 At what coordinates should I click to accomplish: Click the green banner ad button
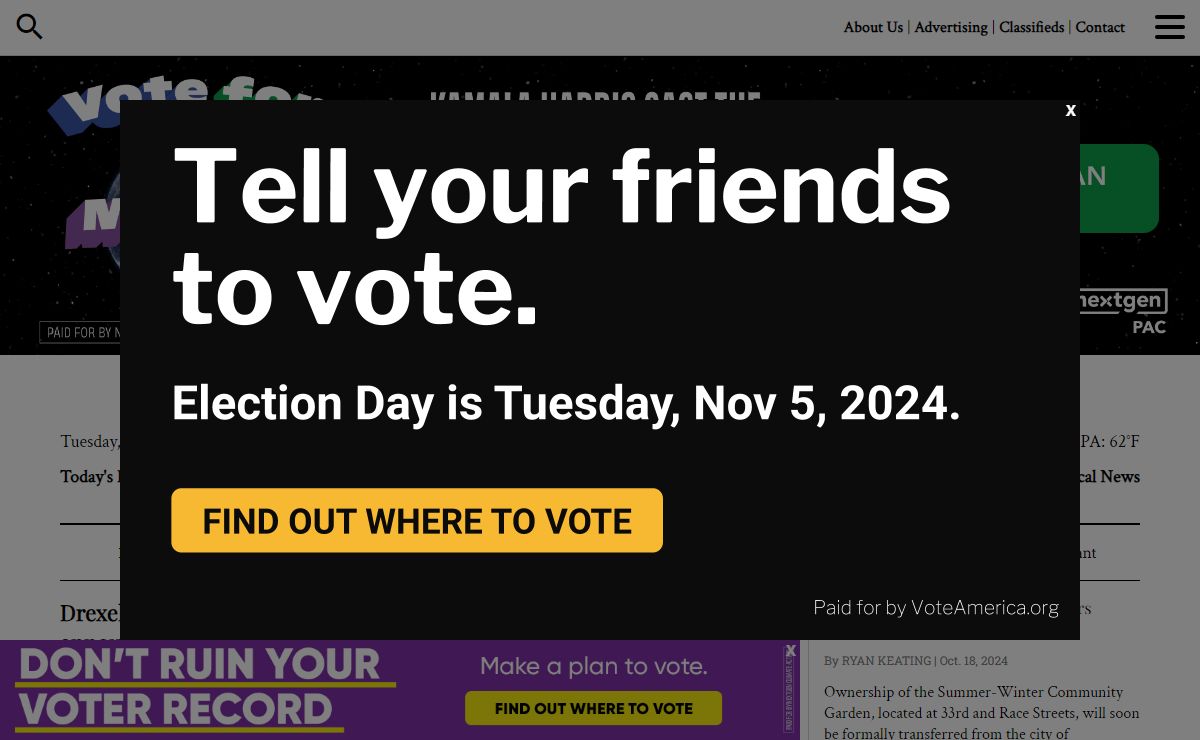pyautogui.click(x=1119, y=188)
